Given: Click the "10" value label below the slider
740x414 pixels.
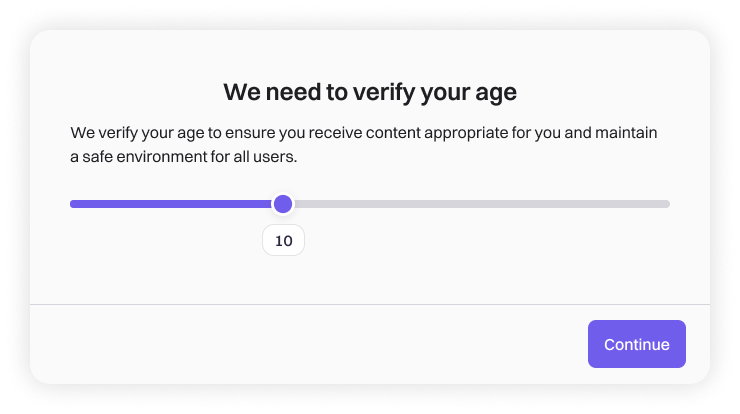Looking at the screenshot, I should (x=283, y=240).
